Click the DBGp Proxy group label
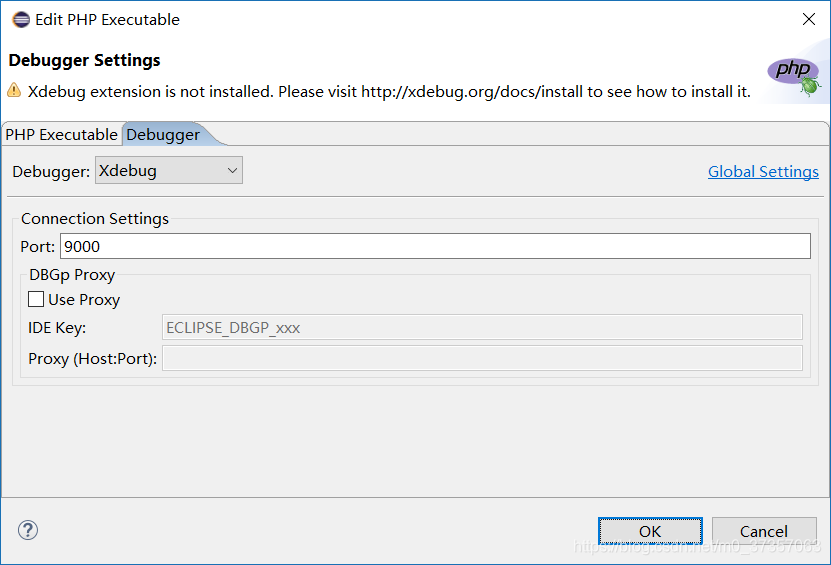The height and width of the screenshot is (565, 831). pos(72,275)
